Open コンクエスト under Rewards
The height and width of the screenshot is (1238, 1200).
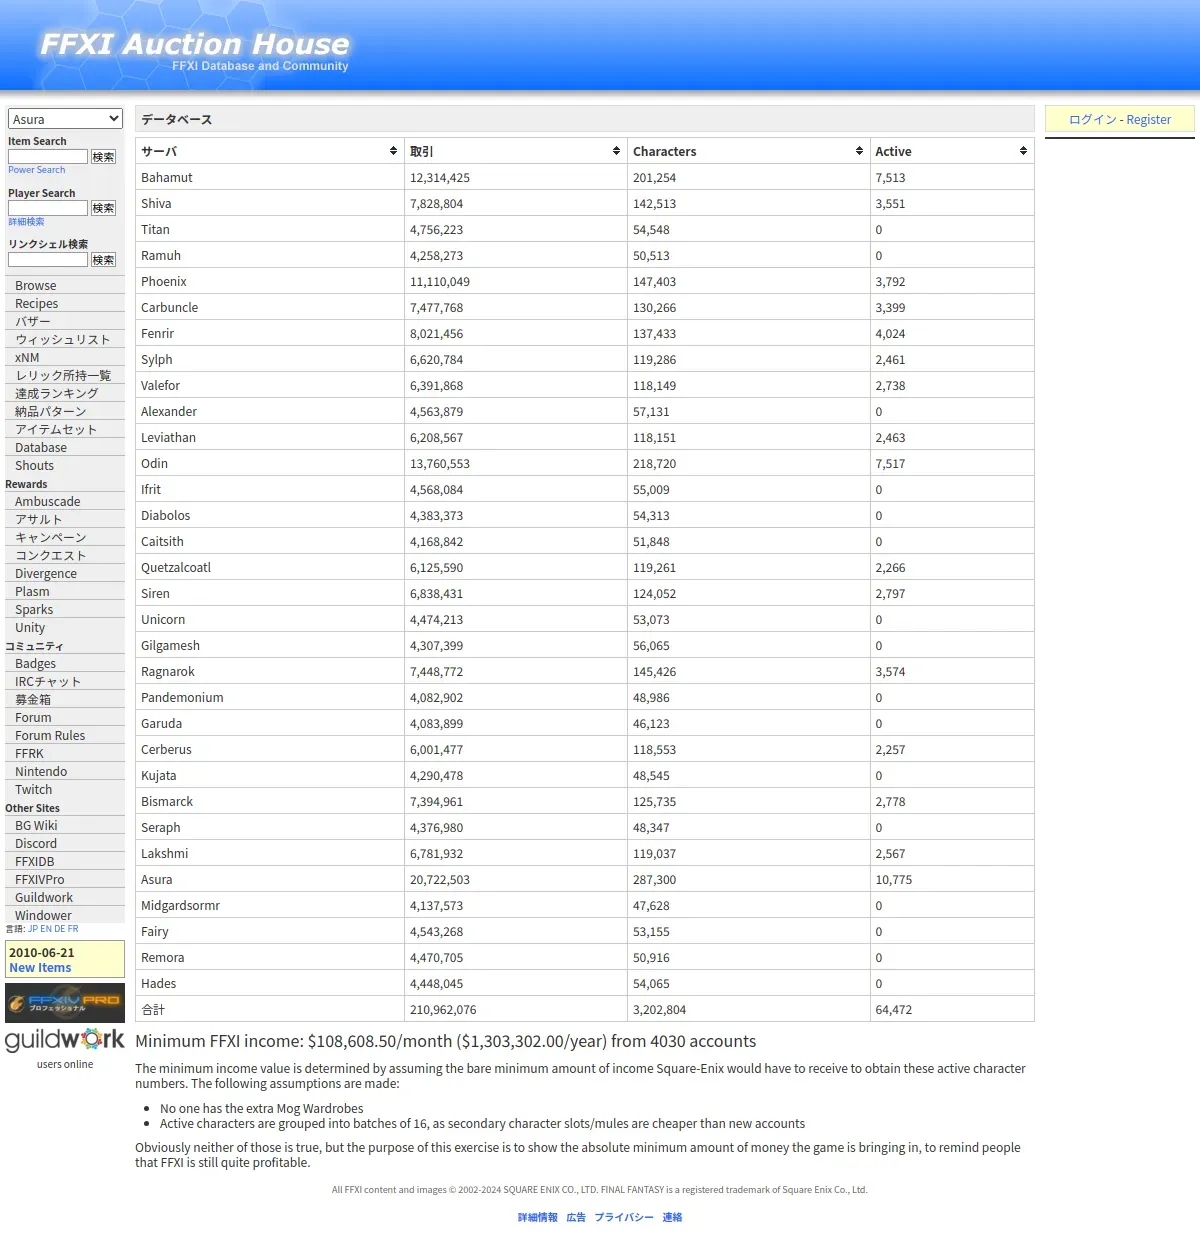[x=65, y=555]
